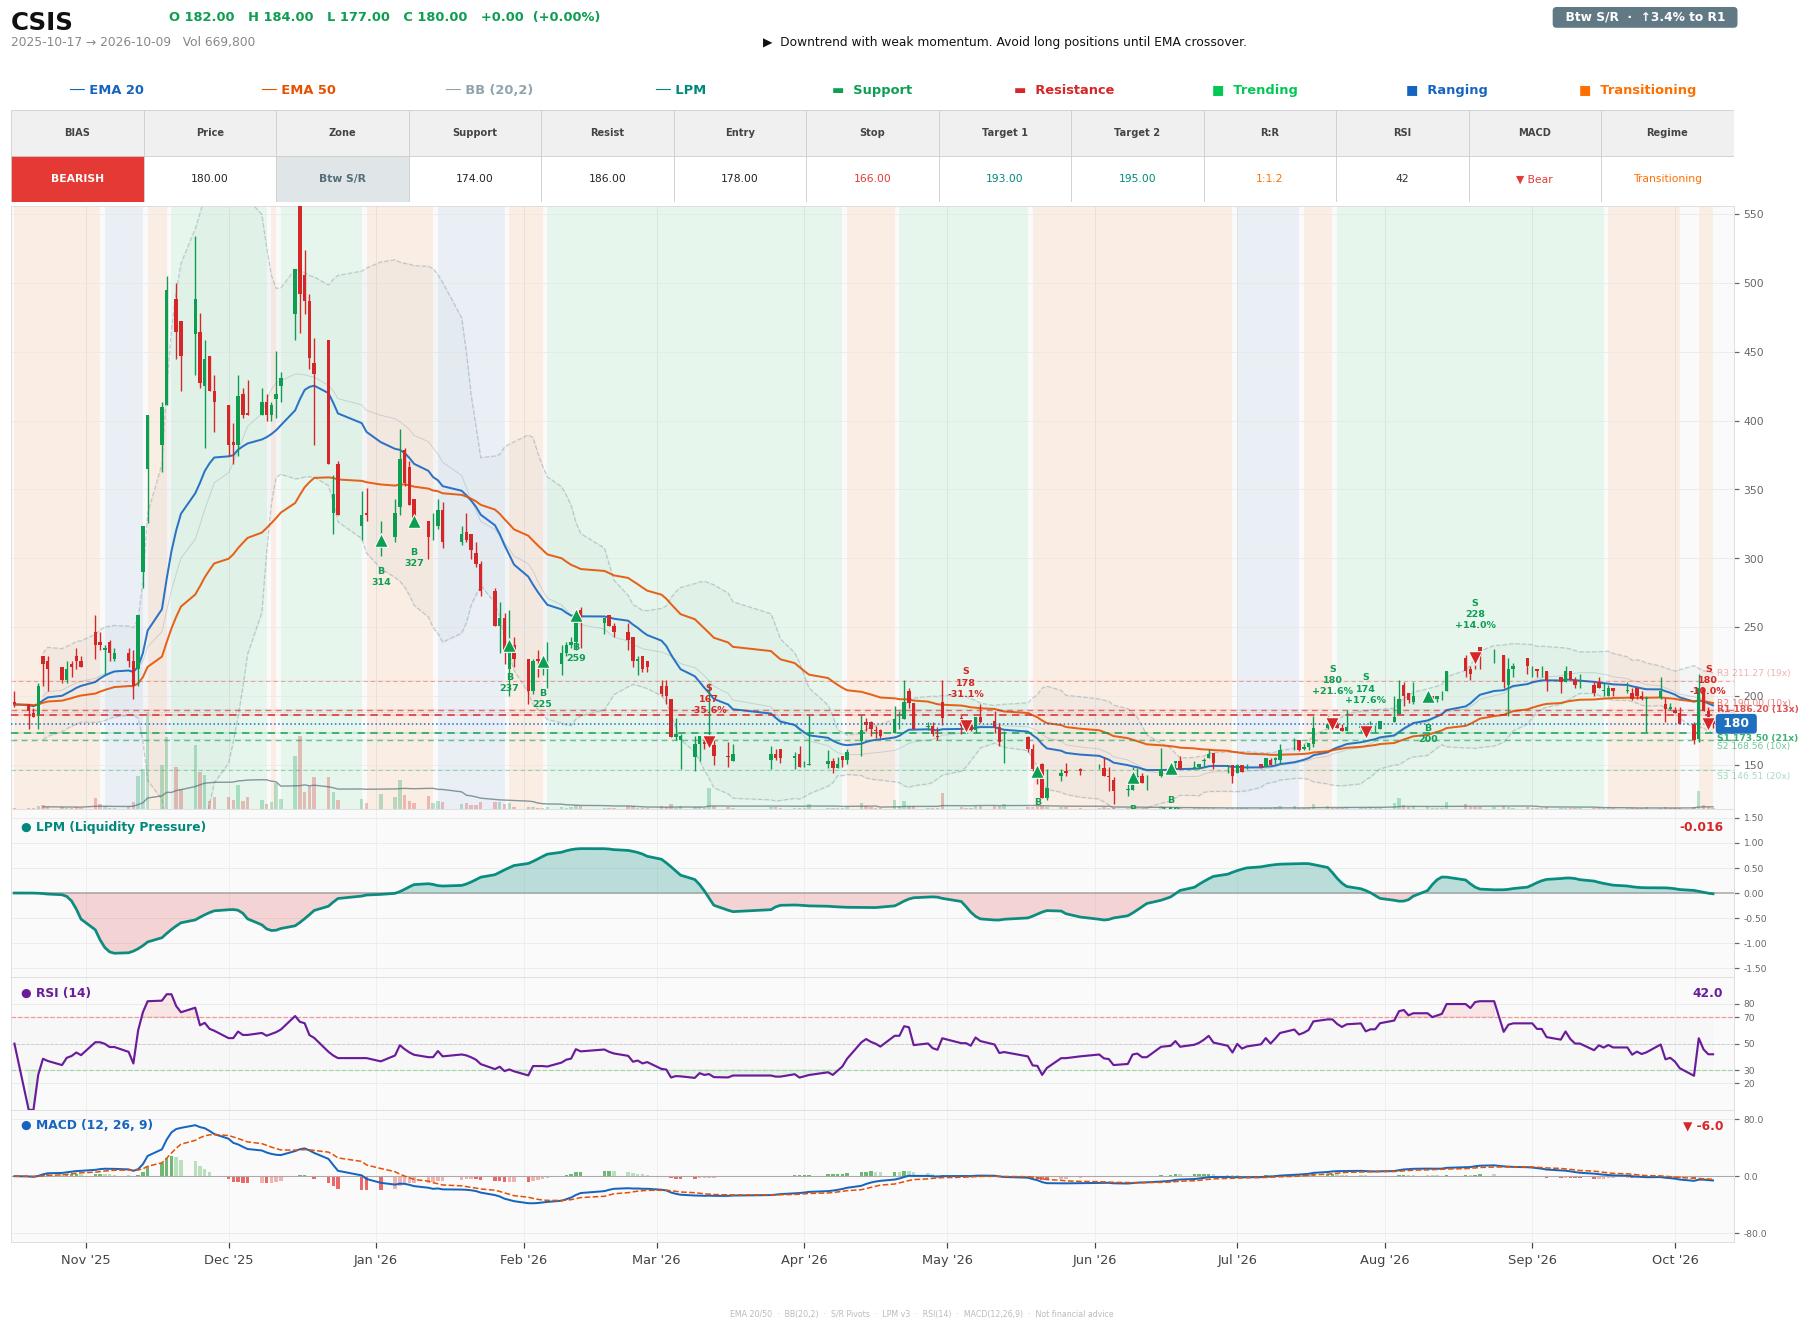This screenshot has width=1809, height=1330.
Task: Select the buy triangle above B 237
Action: 509,647
